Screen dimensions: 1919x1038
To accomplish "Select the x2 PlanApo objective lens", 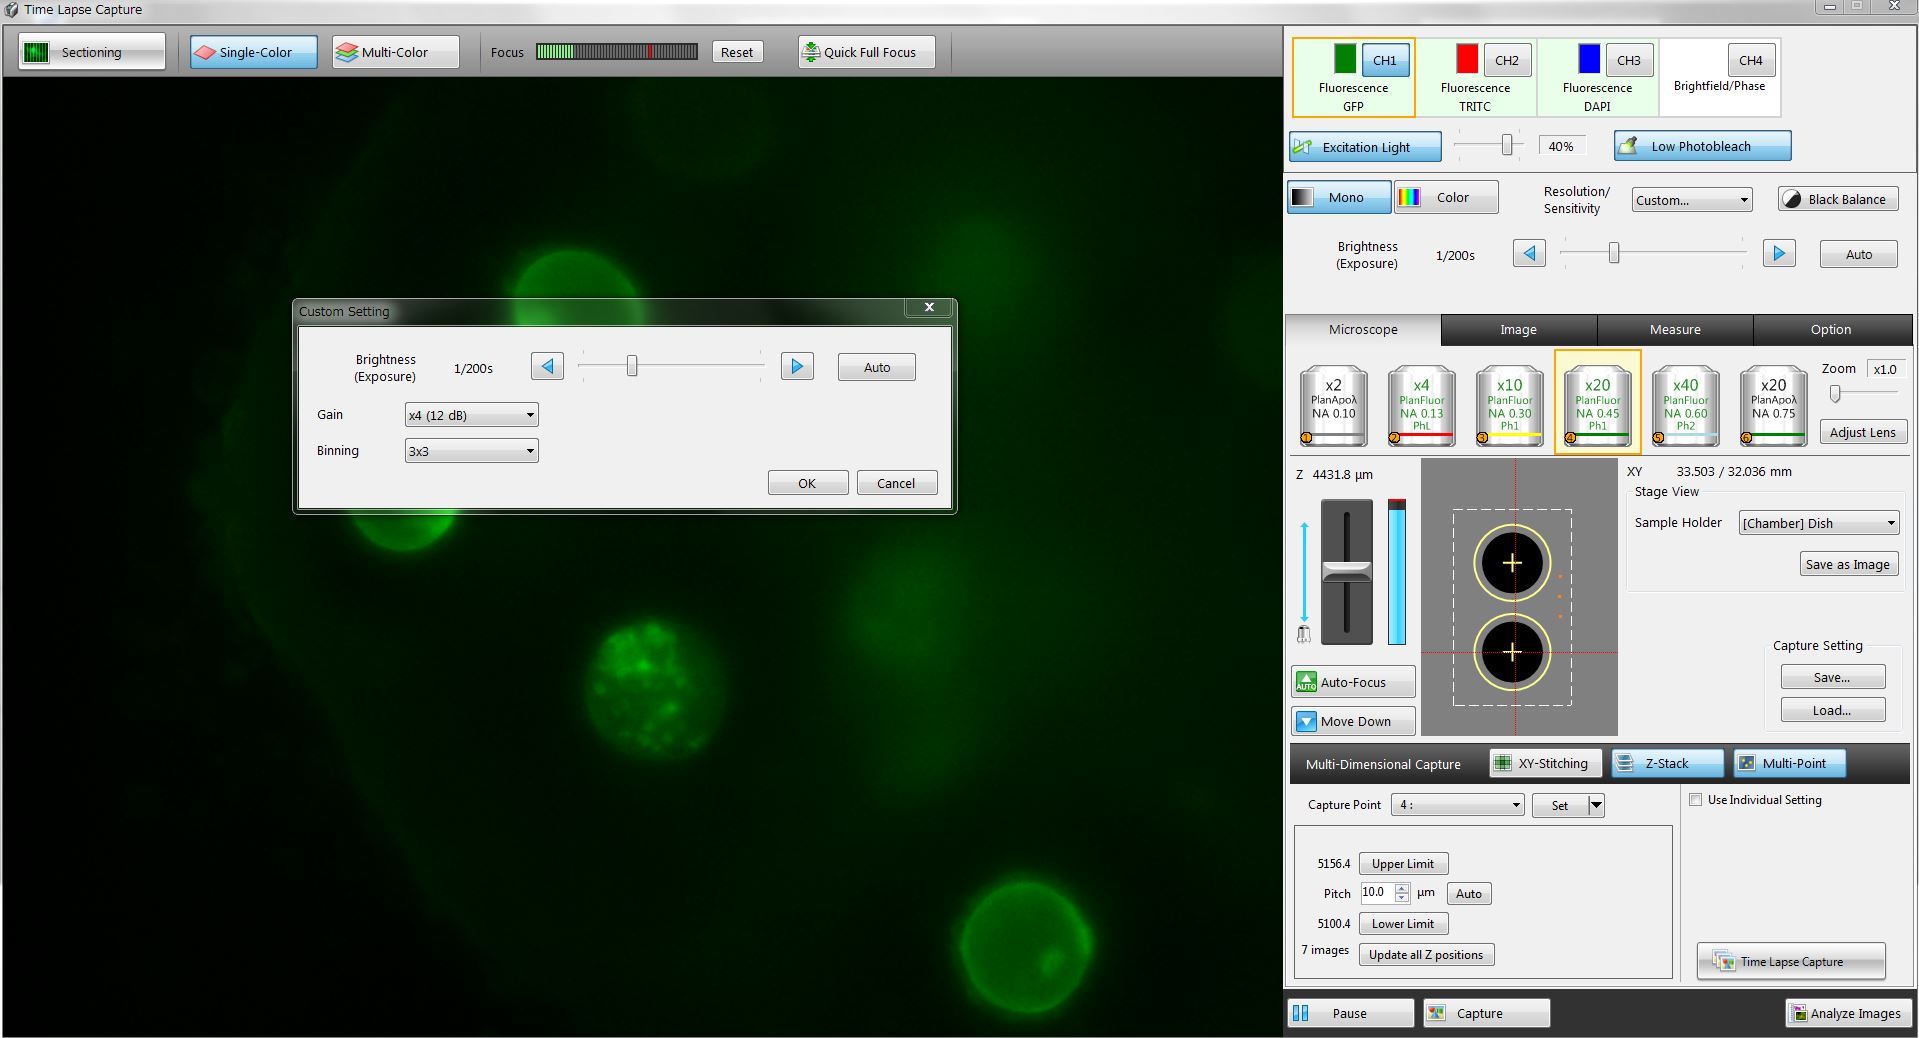I will click(1333, 405).
